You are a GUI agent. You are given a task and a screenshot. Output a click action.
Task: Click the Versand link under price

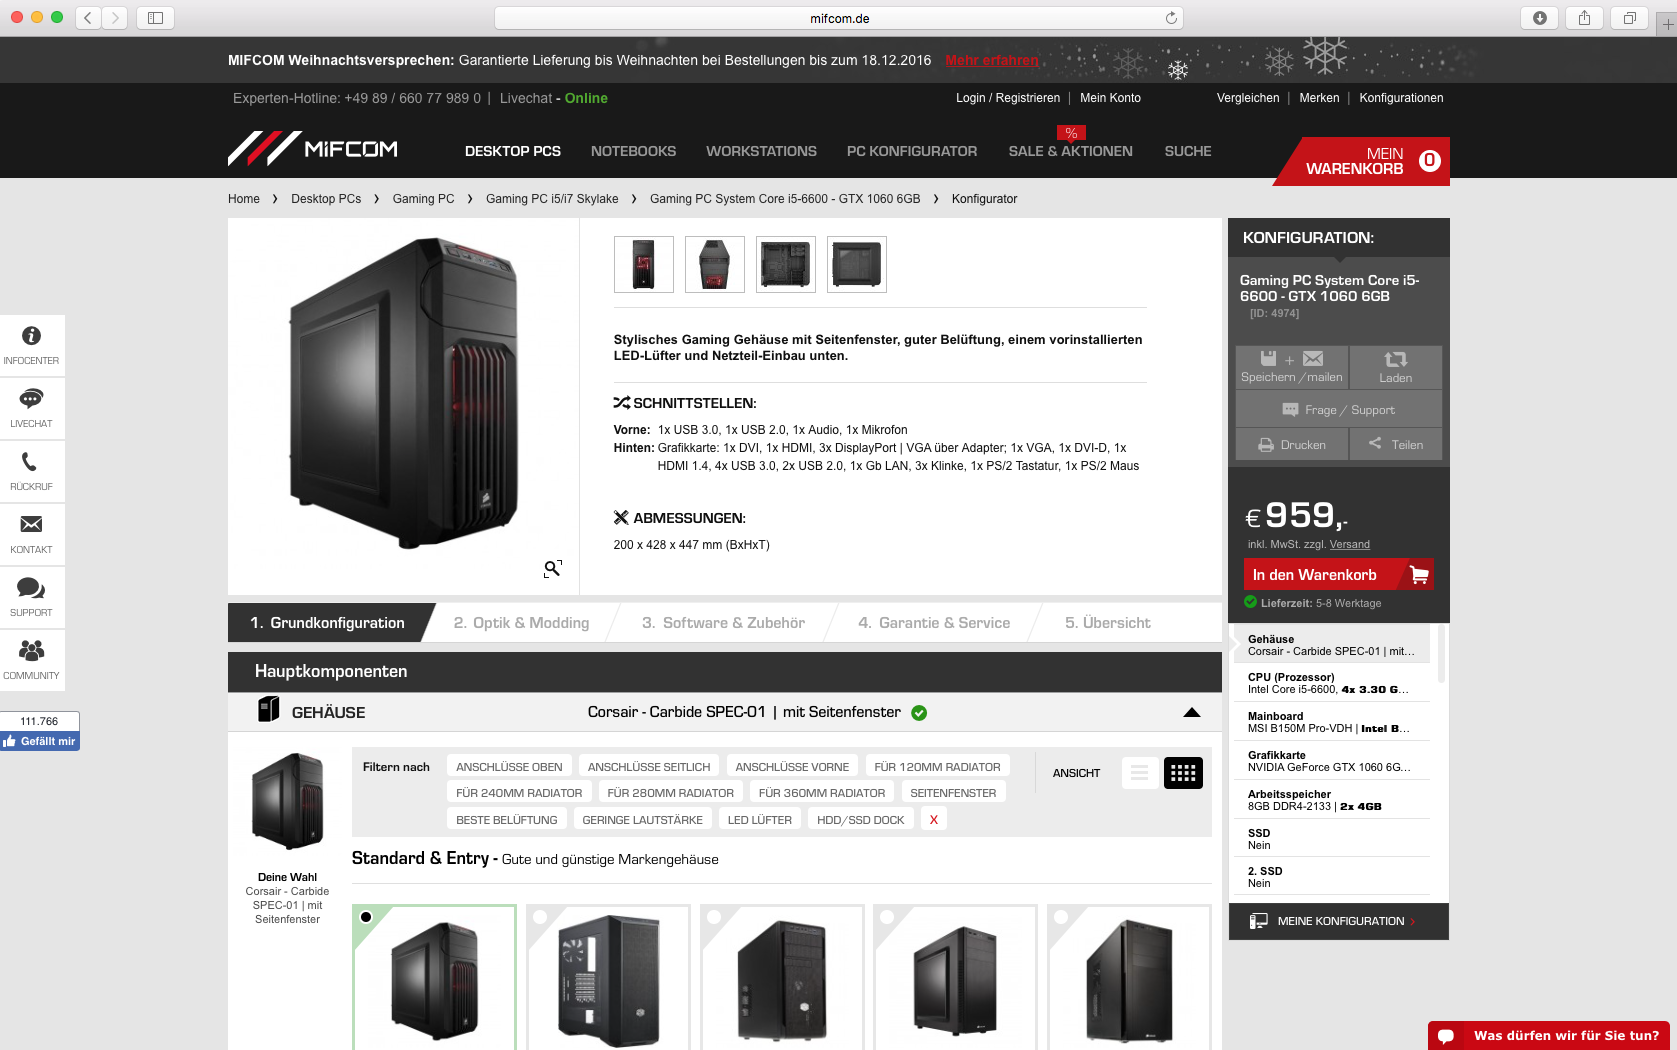tap(1350, 544)
